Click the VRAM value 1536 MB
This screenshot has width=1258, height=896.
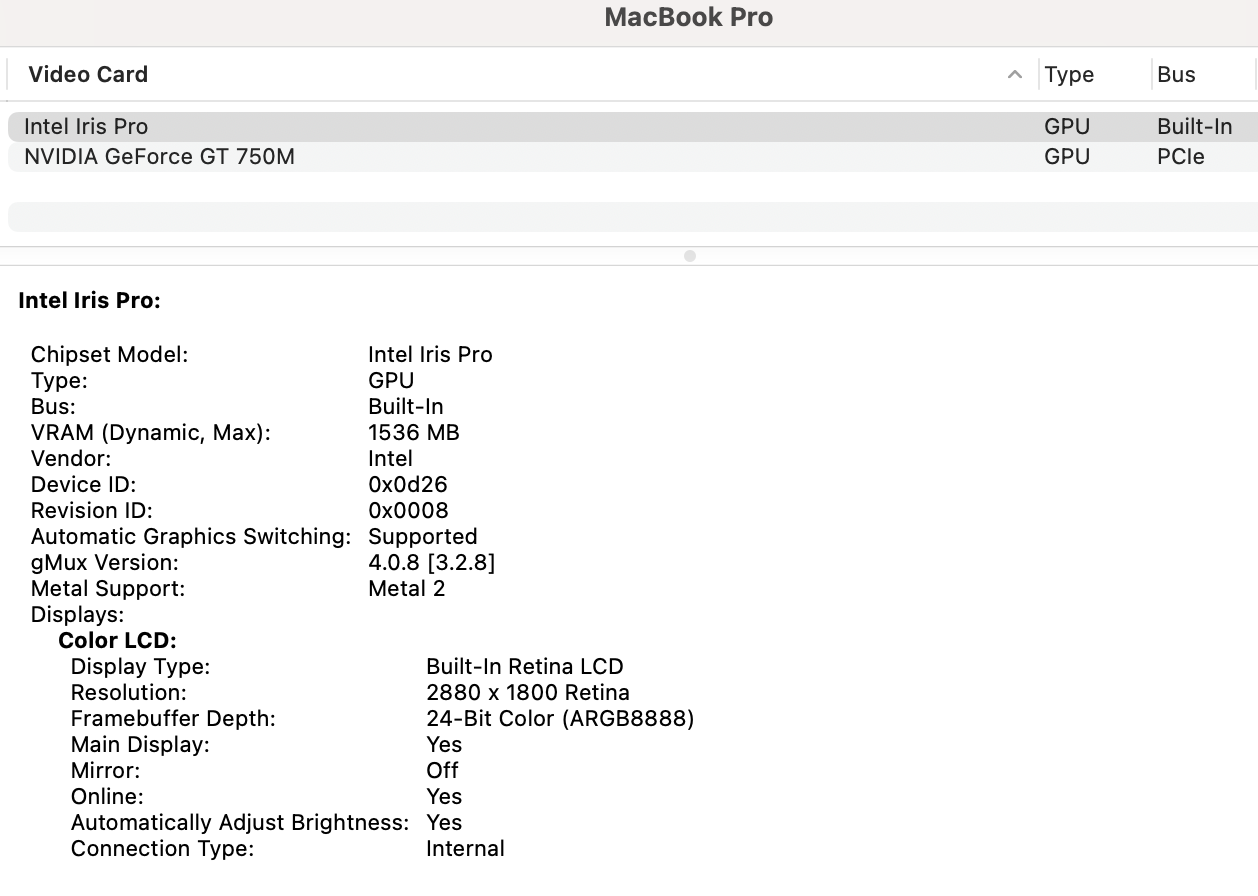coord(414,433)
